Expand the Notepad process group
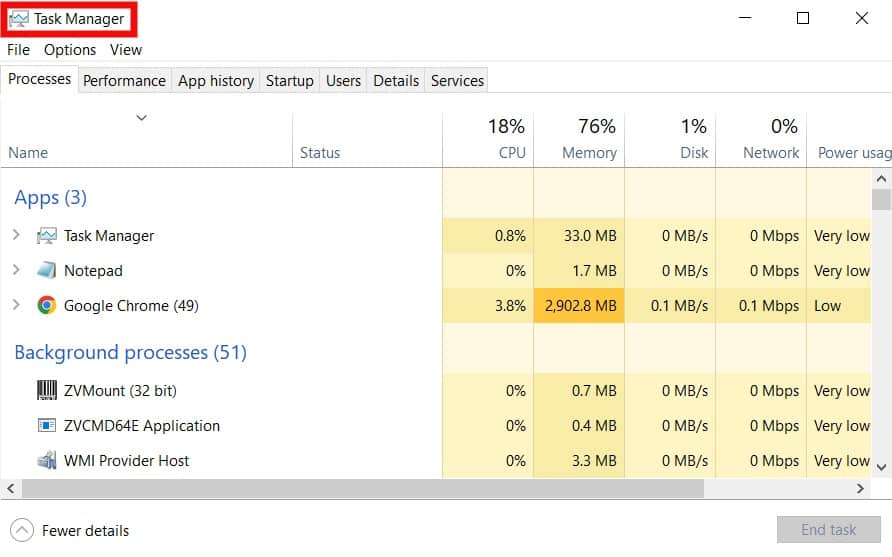This screenshot has height=557, width=892. (x=16, y=270)
